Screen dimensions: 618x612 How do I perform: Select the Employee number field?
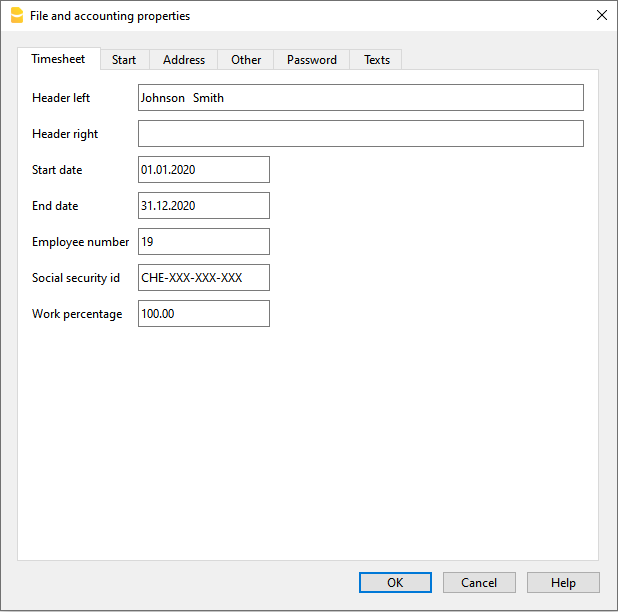pos(204,242)
